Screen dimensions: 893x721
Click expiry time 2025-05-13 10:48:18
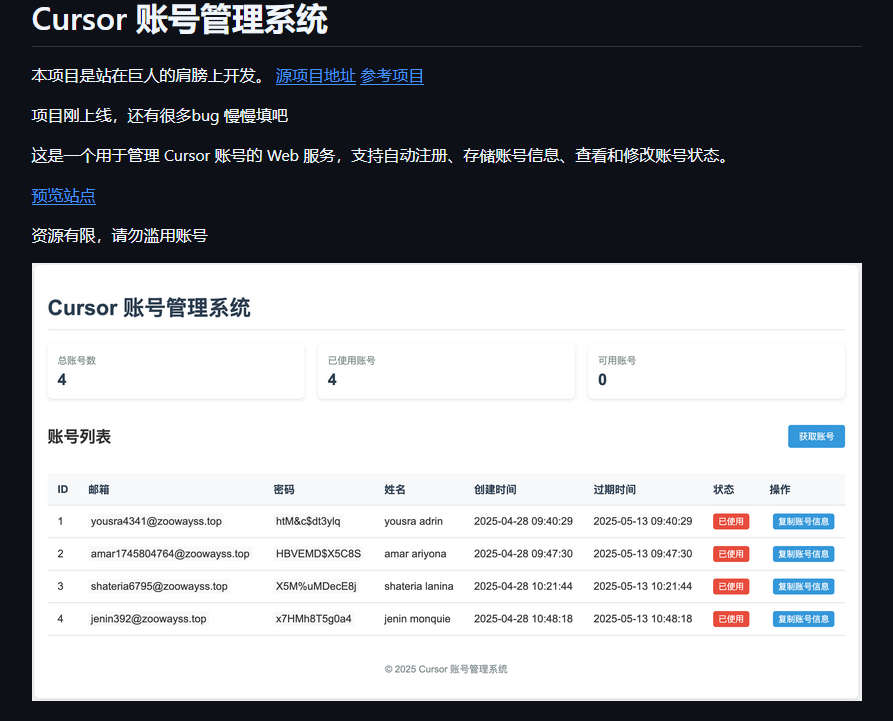(643, 618)
